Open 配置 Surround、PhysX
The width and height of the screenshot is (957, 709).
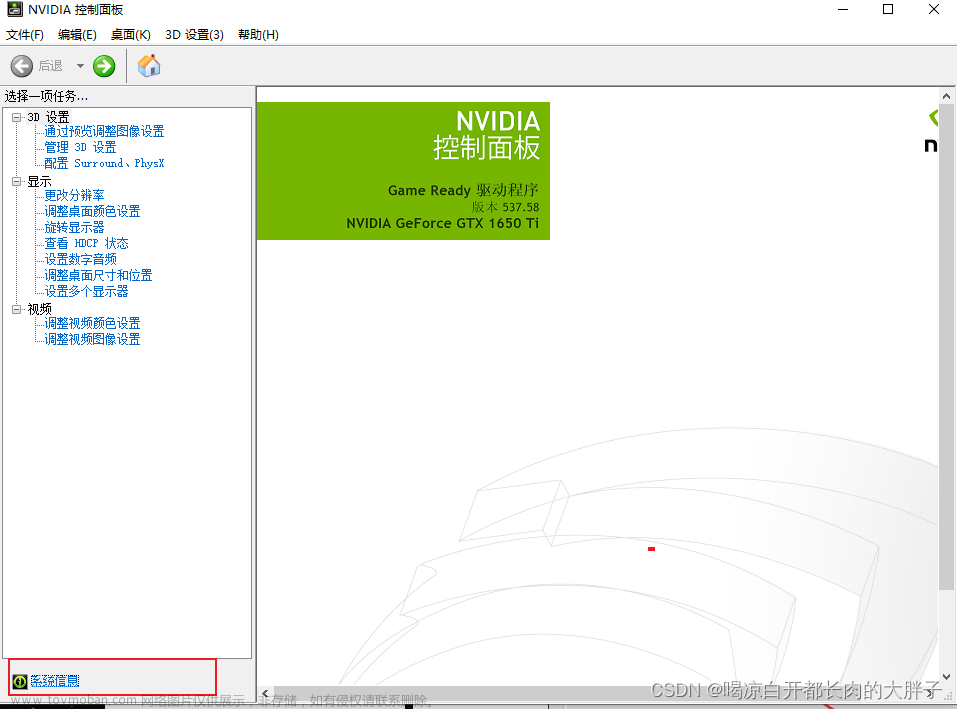(x=104, y=163)
